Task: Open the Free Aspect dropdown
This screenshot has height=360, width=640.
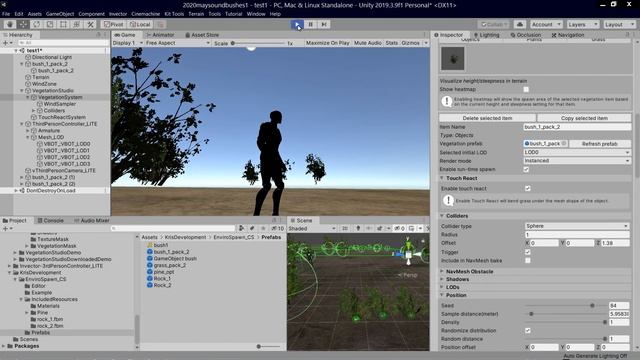Action: click(x=178, y=43)
